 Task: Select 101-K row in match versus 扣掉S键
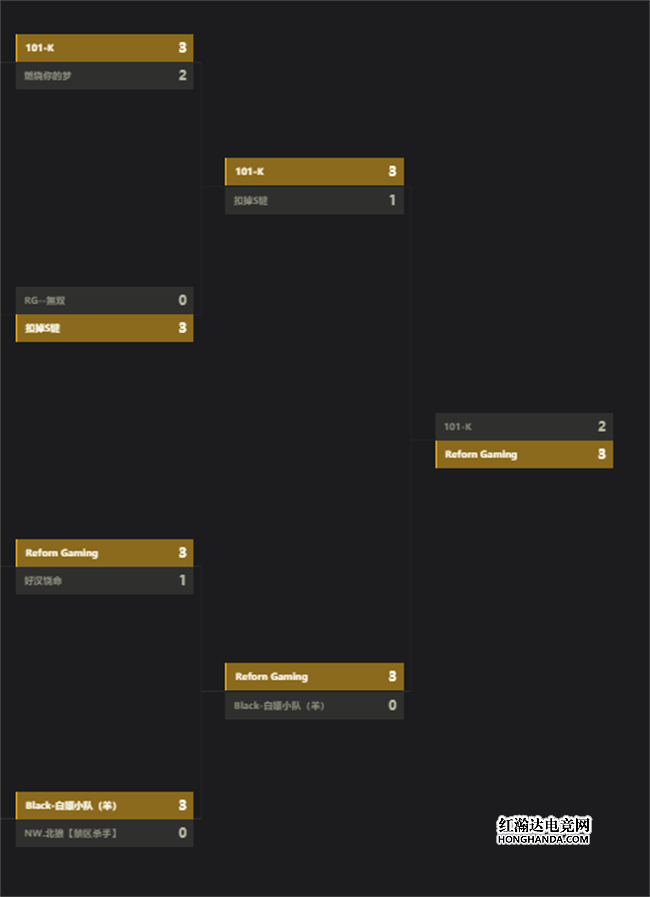tap(314, 172)
